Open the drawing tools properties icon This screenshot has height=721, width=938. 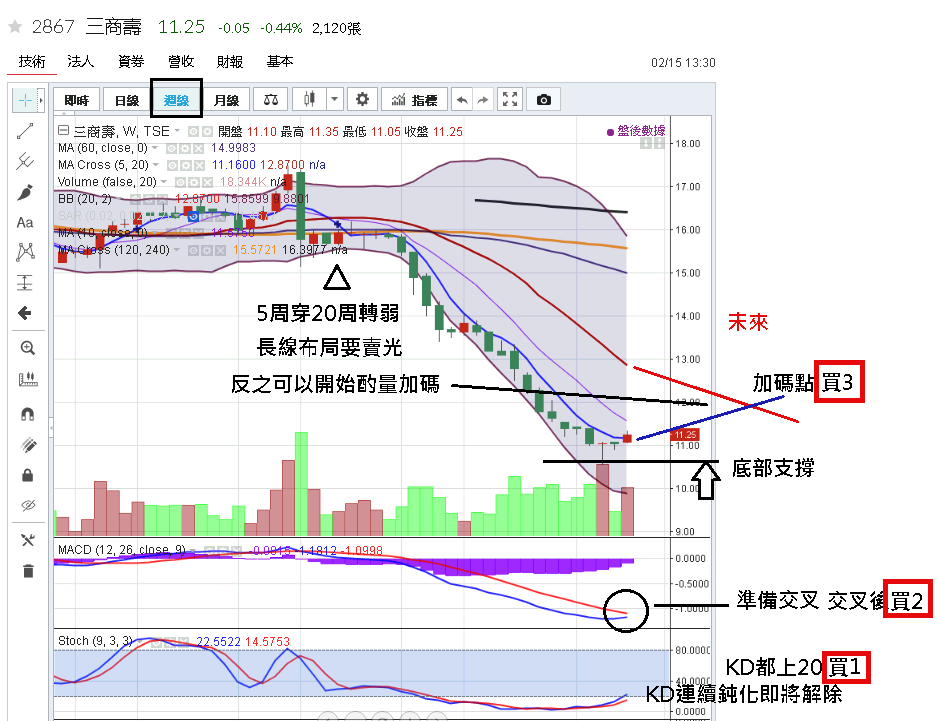(x=28, y=540)
